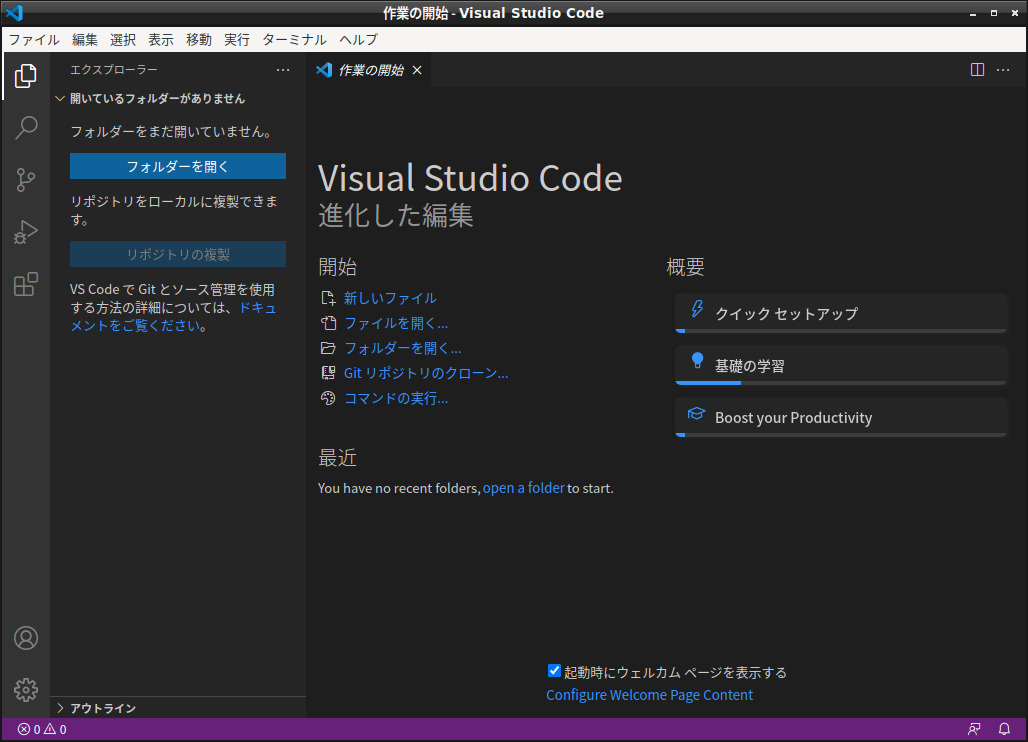Click the split editor icon
The width and height of the screenshot is (1028, 742).
[x=977, y=69]
